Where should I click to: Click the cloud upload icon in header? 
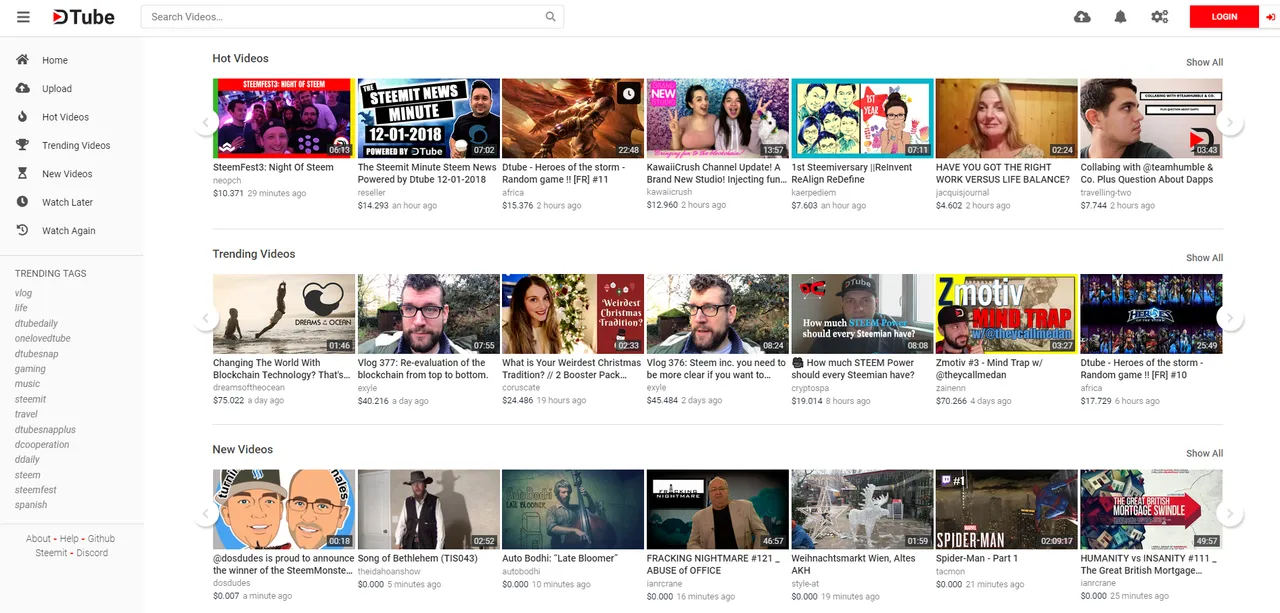point(1082,17)
